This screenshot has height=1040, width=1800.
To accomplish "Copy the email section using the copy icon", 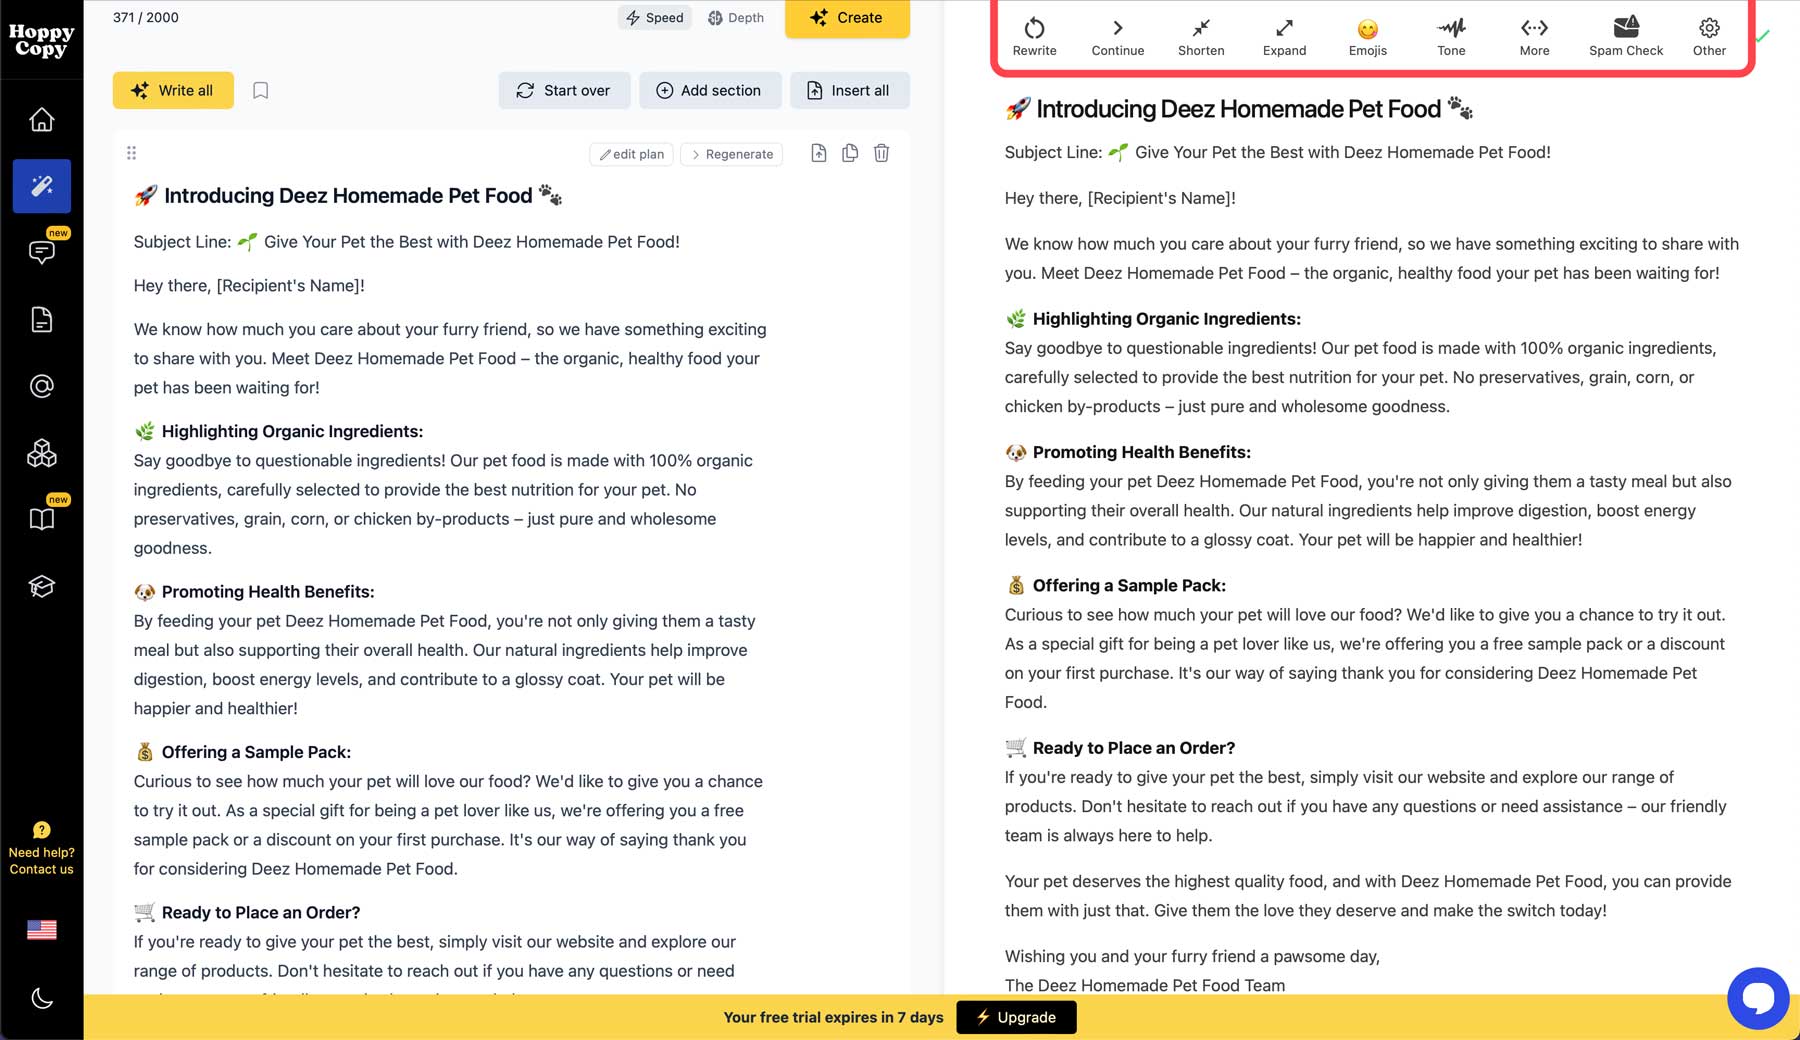I will pos(850,153).
